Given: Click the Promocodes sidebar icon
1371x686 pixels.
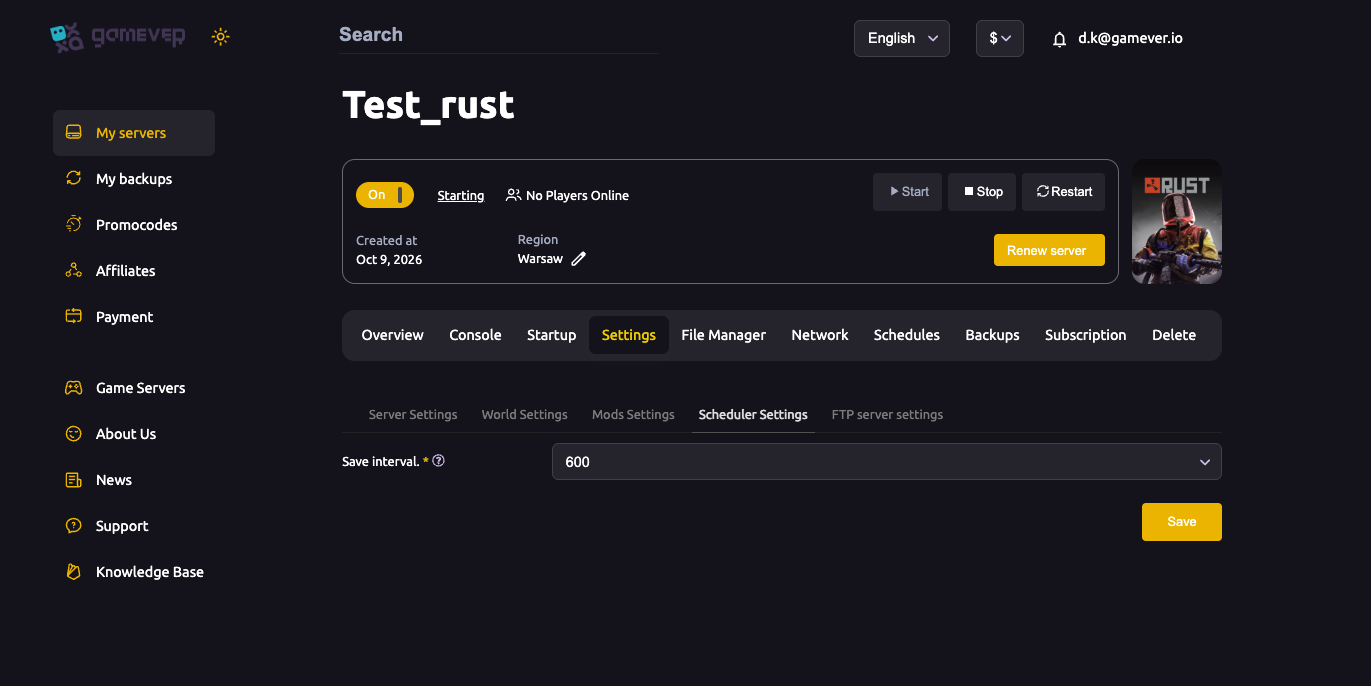Looking at the screenshot, I should pos(73,225).
